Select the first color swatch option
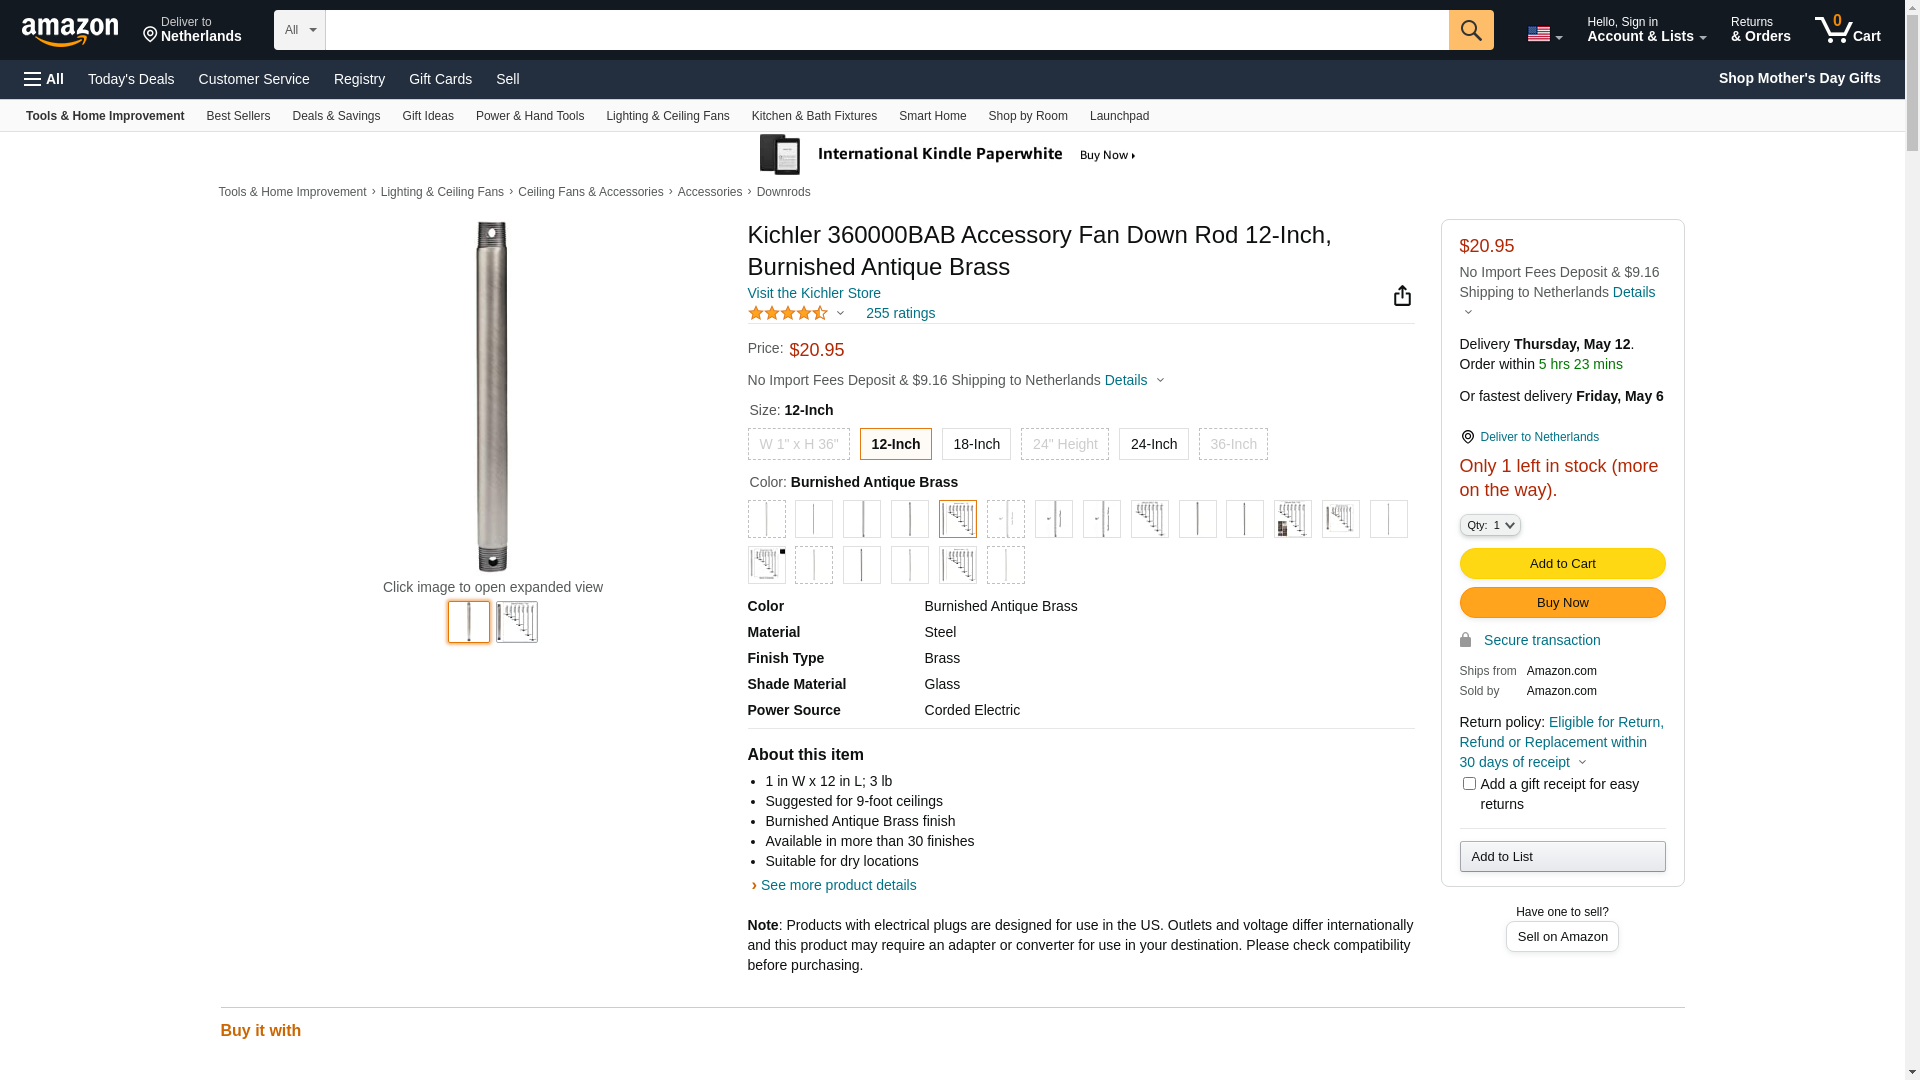Viewport: 1920px width, 1080px height. click(x=766, y=519)
